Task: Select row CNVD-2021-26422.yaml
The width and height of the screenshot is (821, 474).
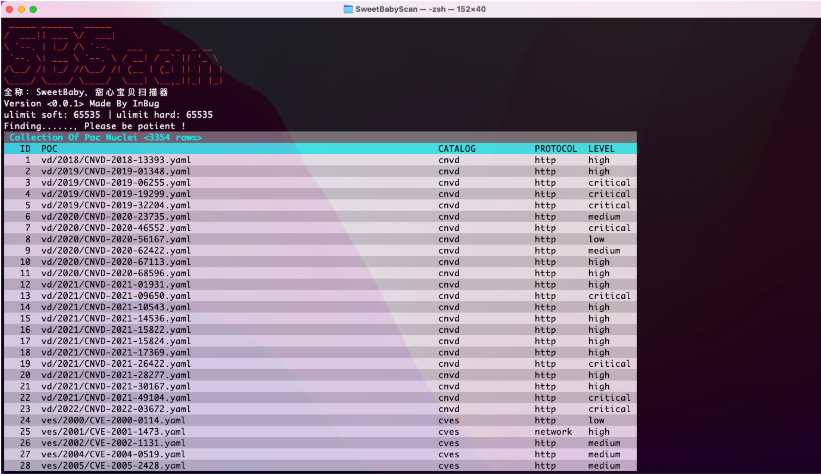Action: [x=320, y=363]
